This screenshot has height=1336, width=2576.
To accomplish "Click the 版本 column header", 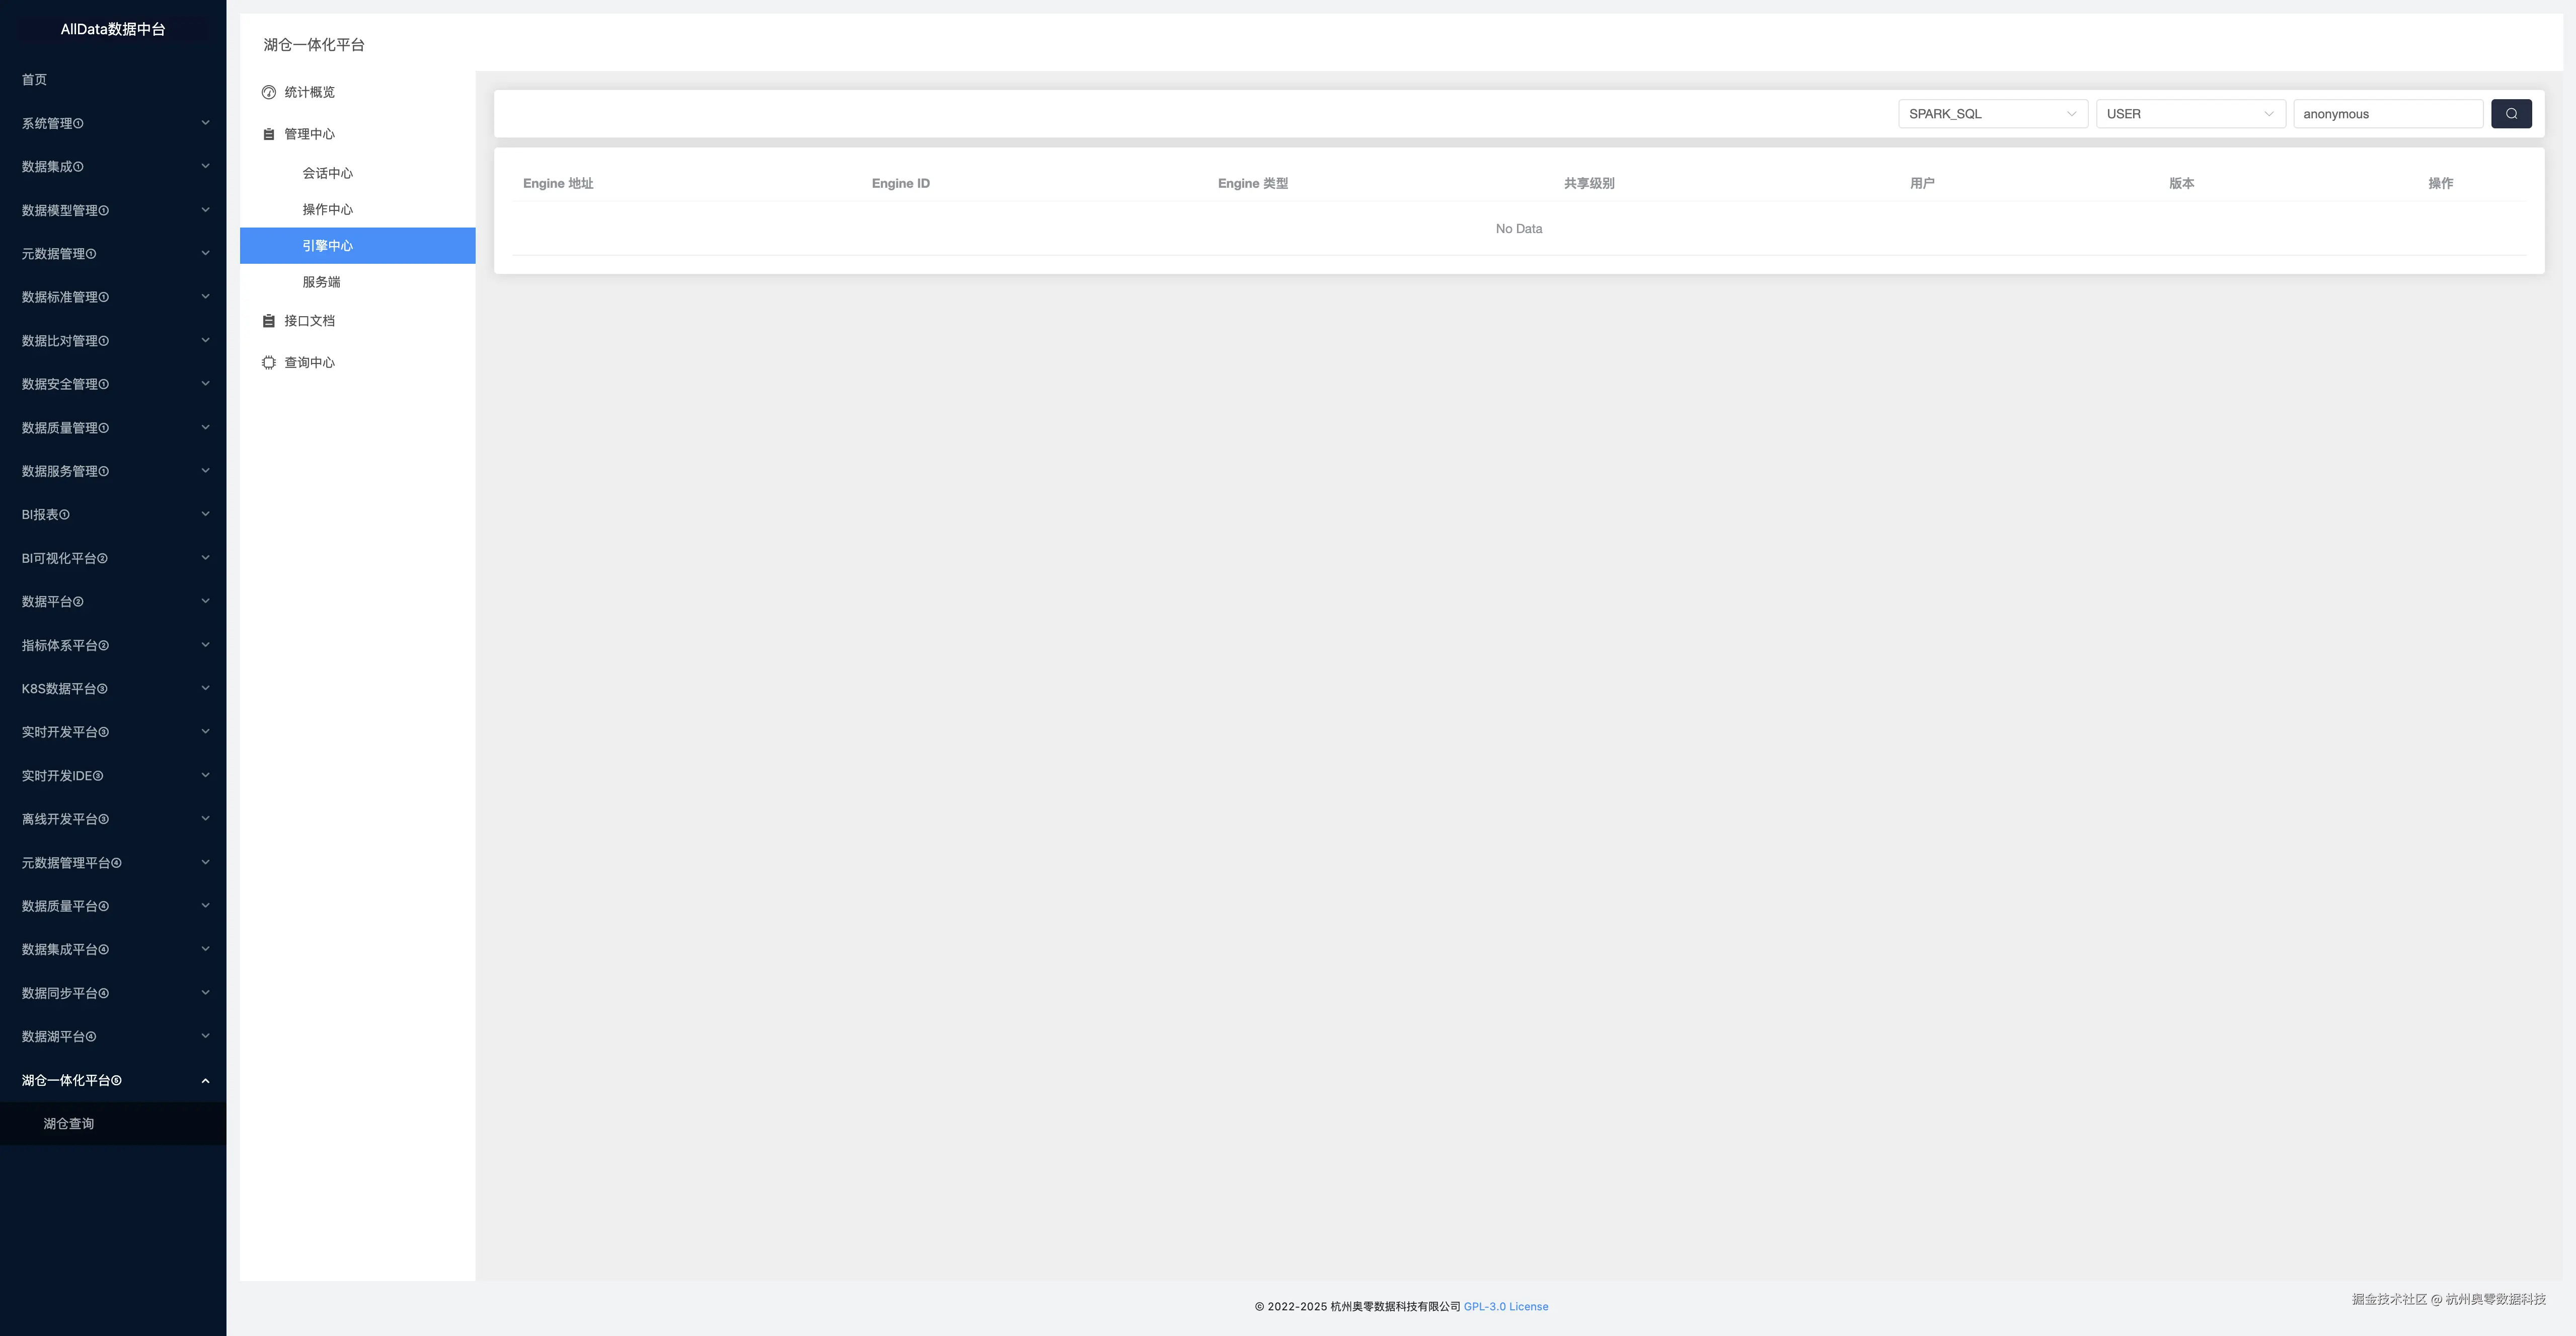I will point(2181,184).
